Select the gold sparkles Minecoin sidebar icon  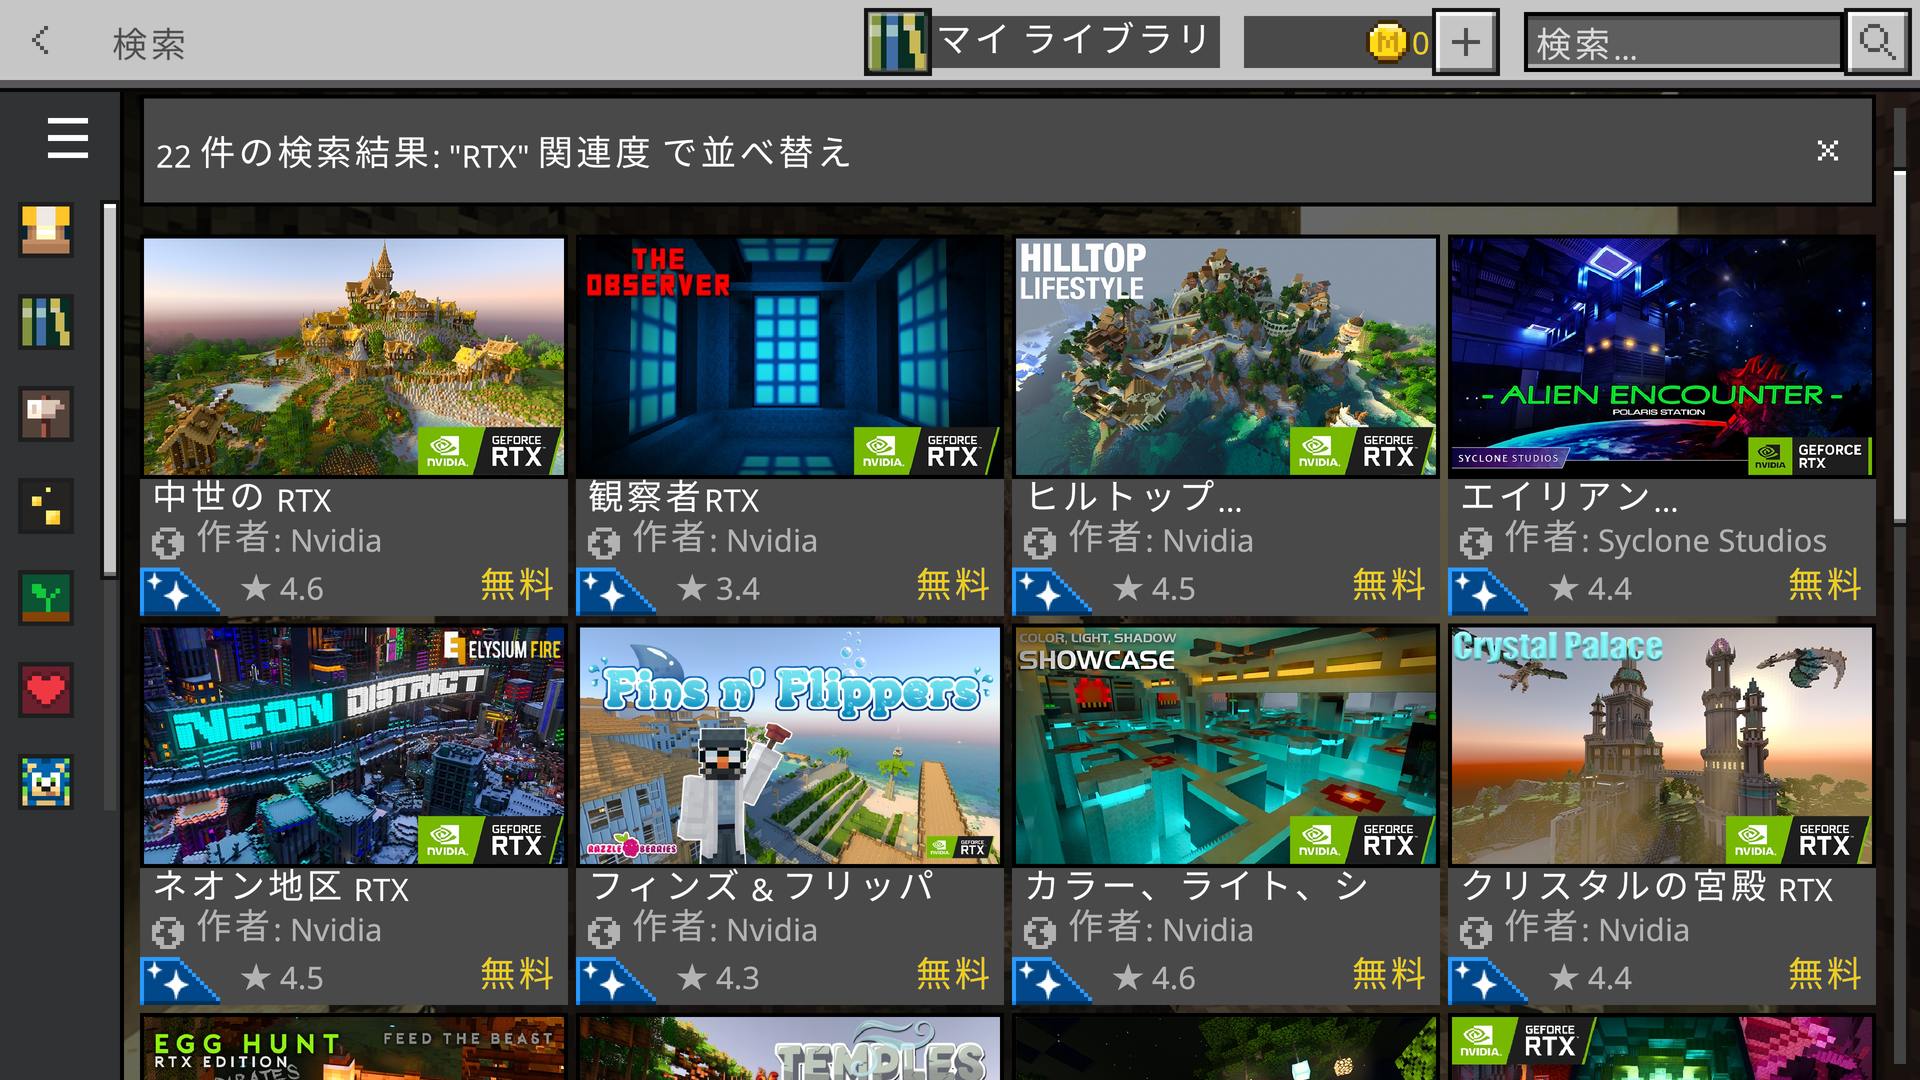point(47,506)
